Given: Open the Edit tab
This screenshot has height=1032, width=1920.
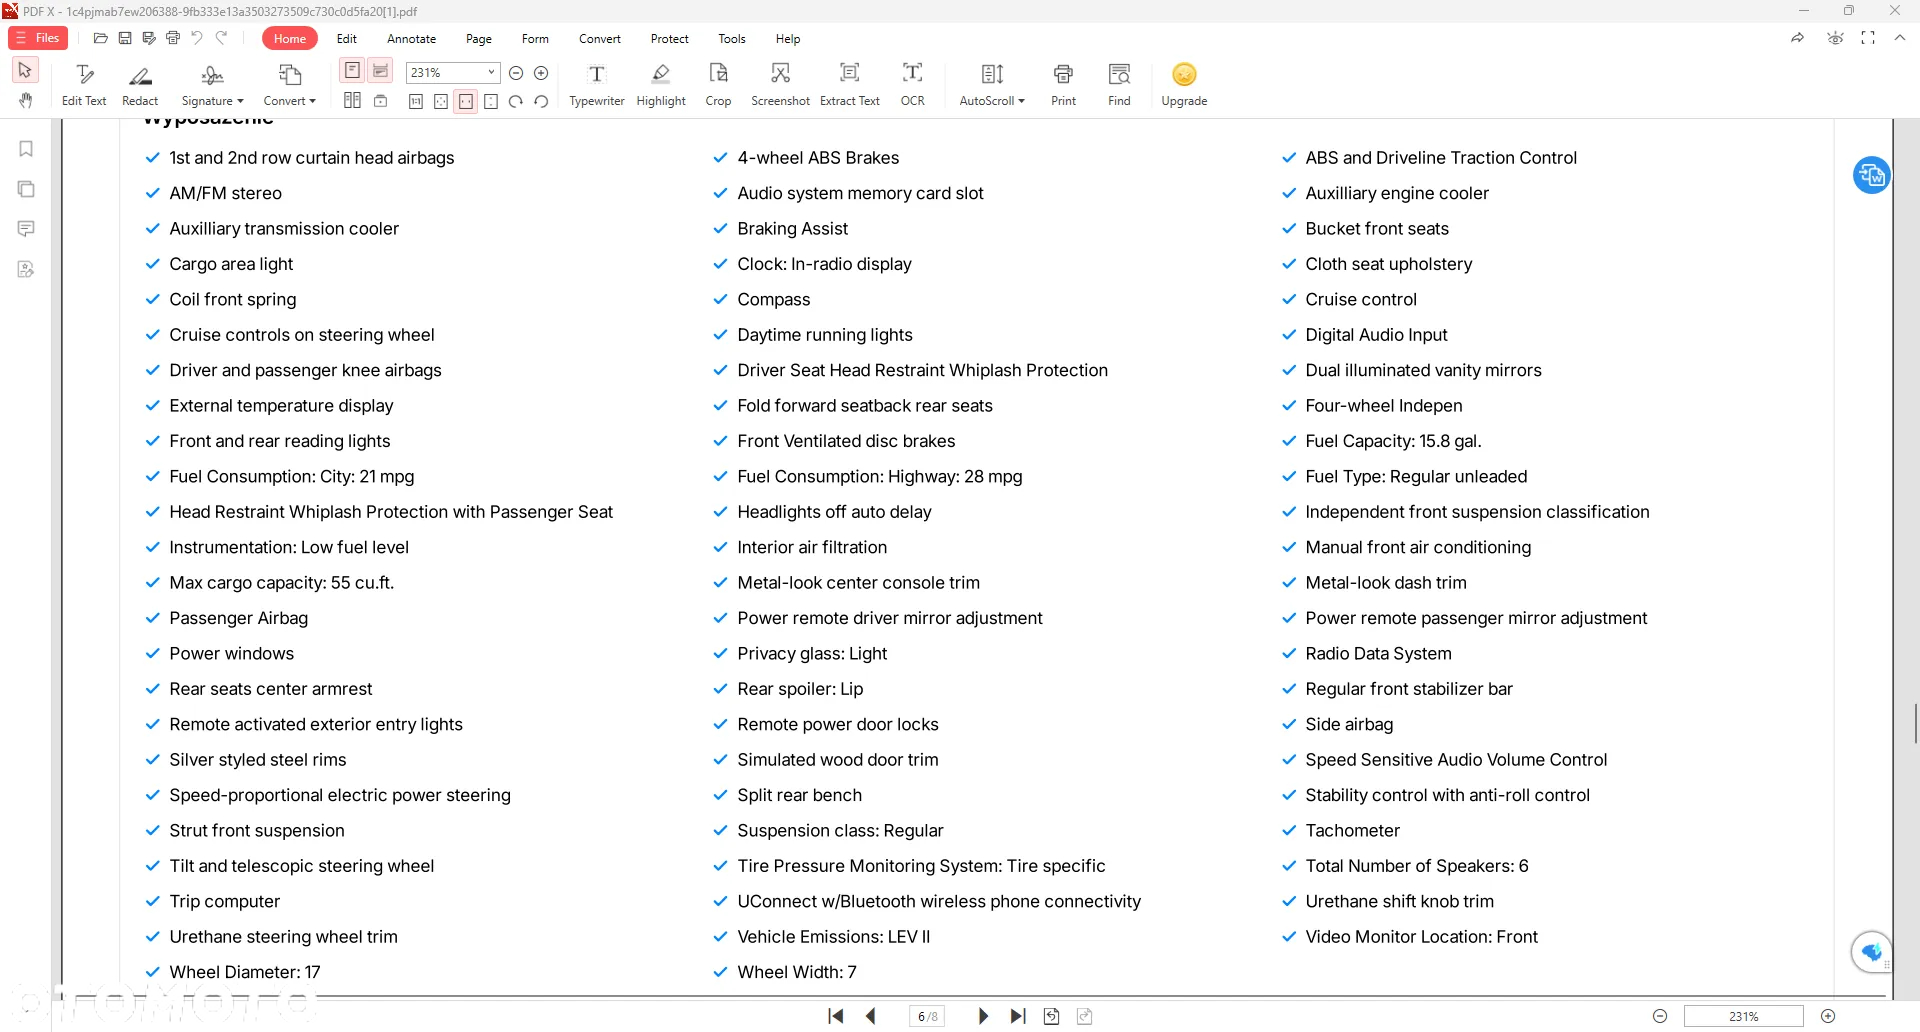Looking at the screenshot, I should click(x=347, y=38).
